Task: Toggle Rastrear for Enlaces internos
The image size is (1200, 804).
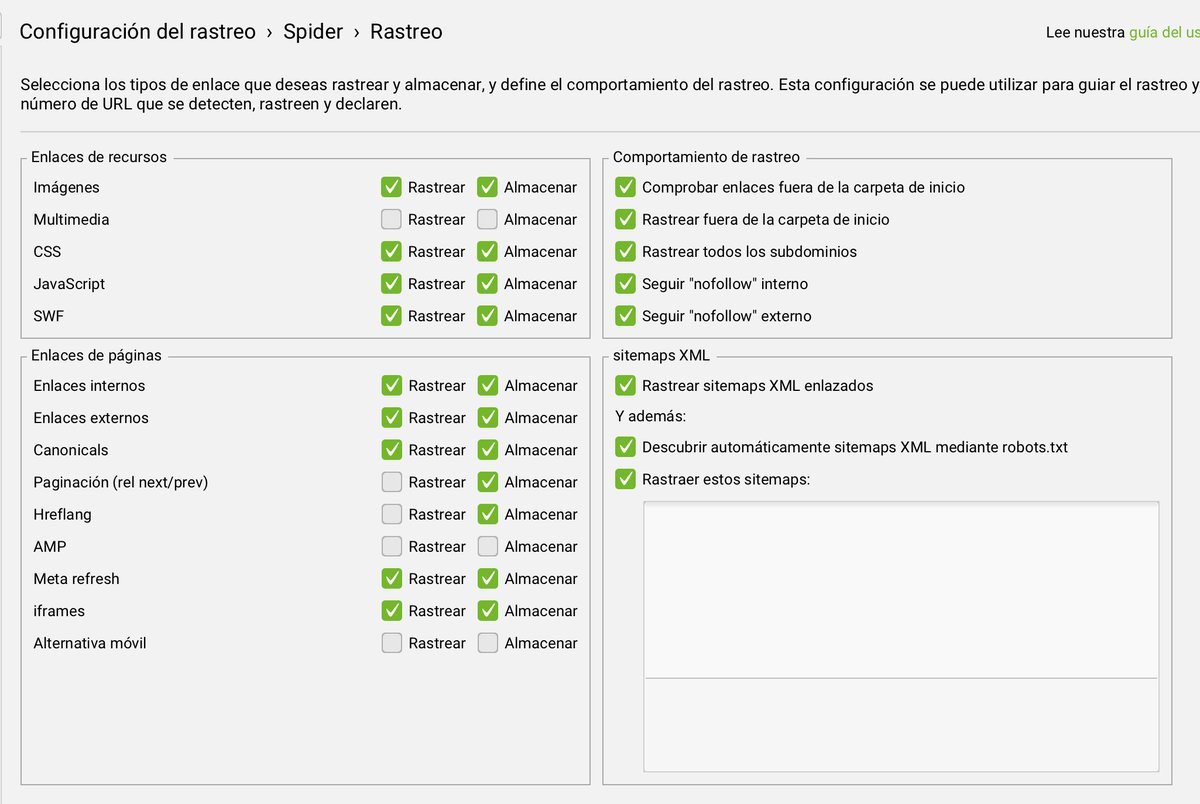Action: pos(391,385)
